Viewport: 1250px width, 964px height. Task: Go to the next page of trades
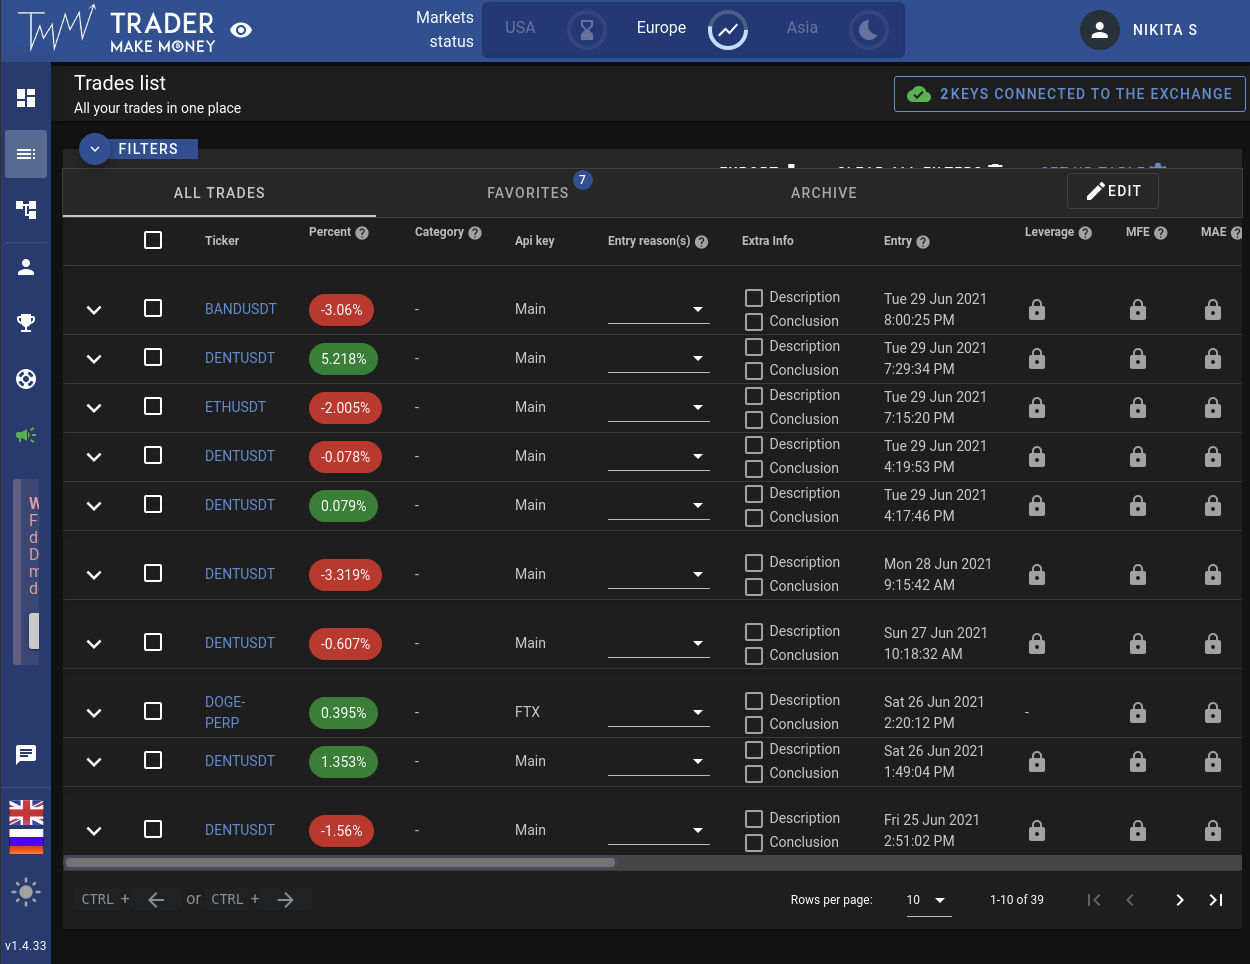tap(1179, 899)
